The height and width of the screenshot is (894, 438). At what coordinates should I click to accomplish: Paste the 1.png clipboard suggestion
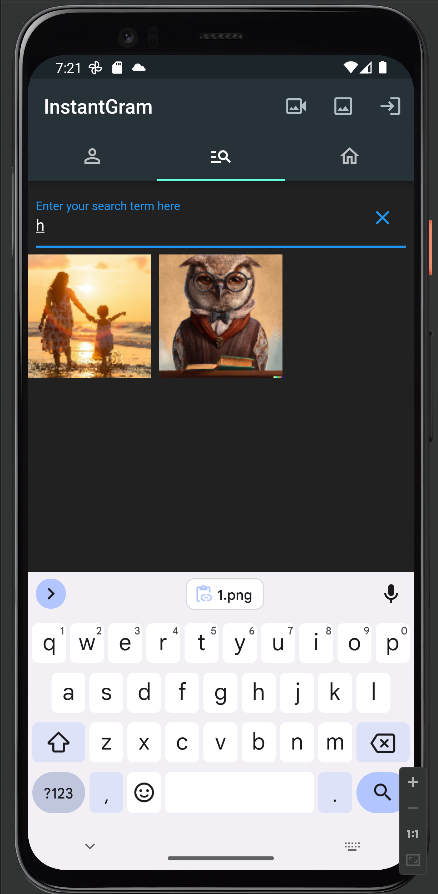(x=225, y=594)
